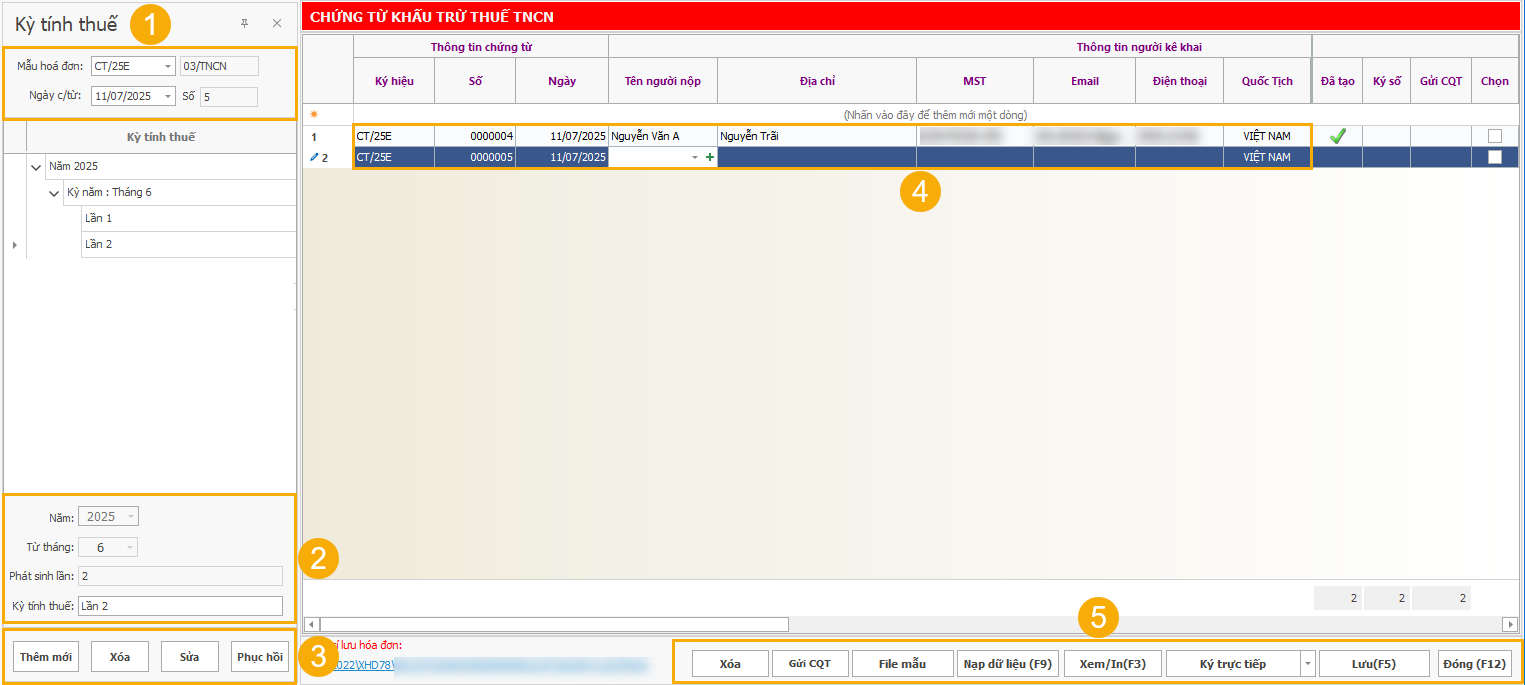The width and height of the screenshot is (1525, 685).
Task: Click the green checkmark in Đã tạo column
Action: tap(1337, 136)
